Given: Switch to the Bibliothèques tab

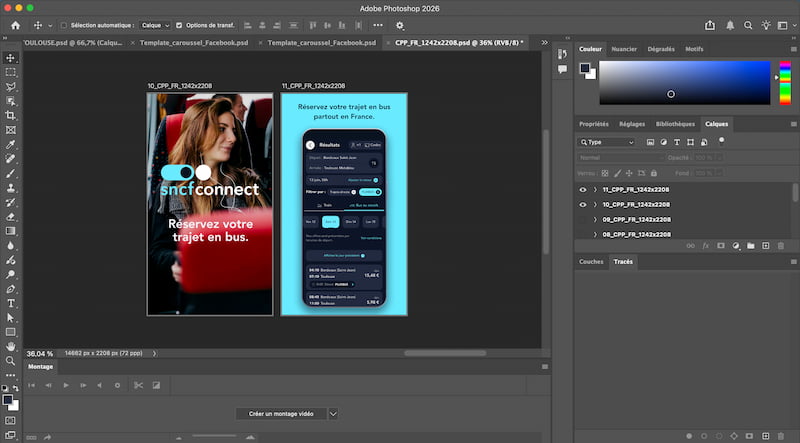Looking at the screenshot, I should pos(674,124).
